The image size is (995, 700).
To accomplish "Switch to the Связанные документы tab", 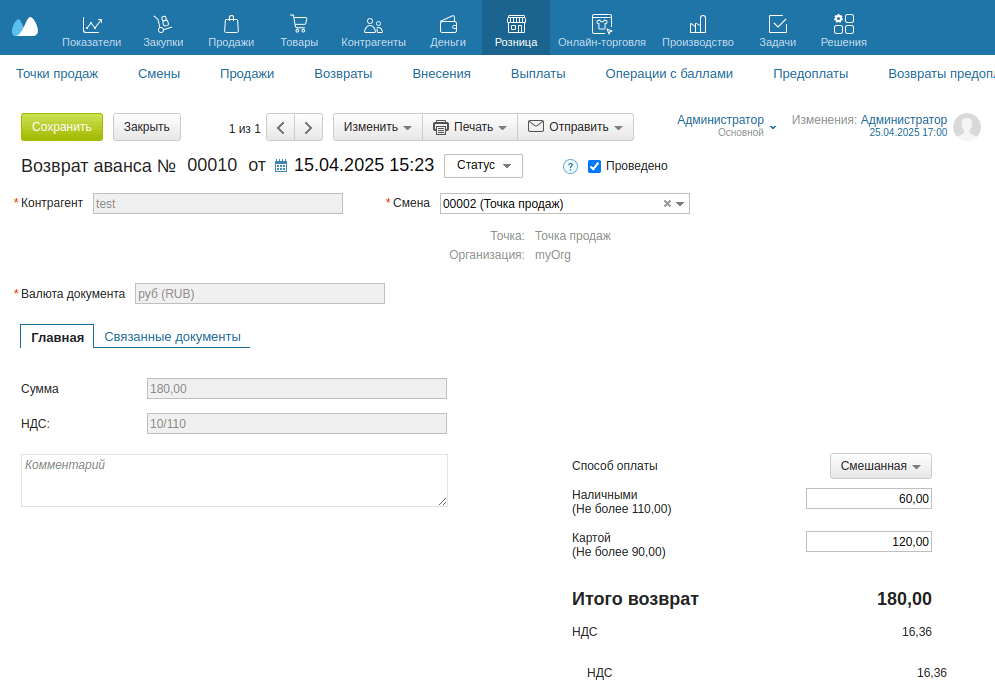I will (x=172, y=337).
